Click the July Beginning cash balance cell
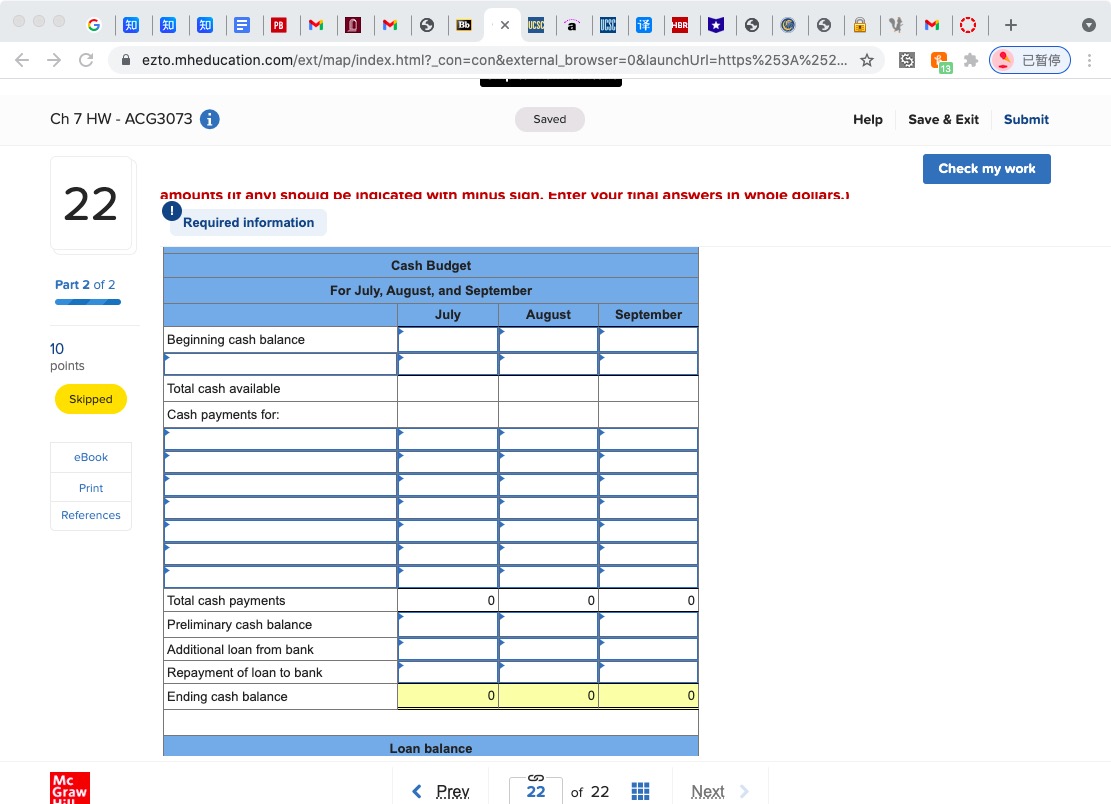1111x804 pixels. point(447,339)
